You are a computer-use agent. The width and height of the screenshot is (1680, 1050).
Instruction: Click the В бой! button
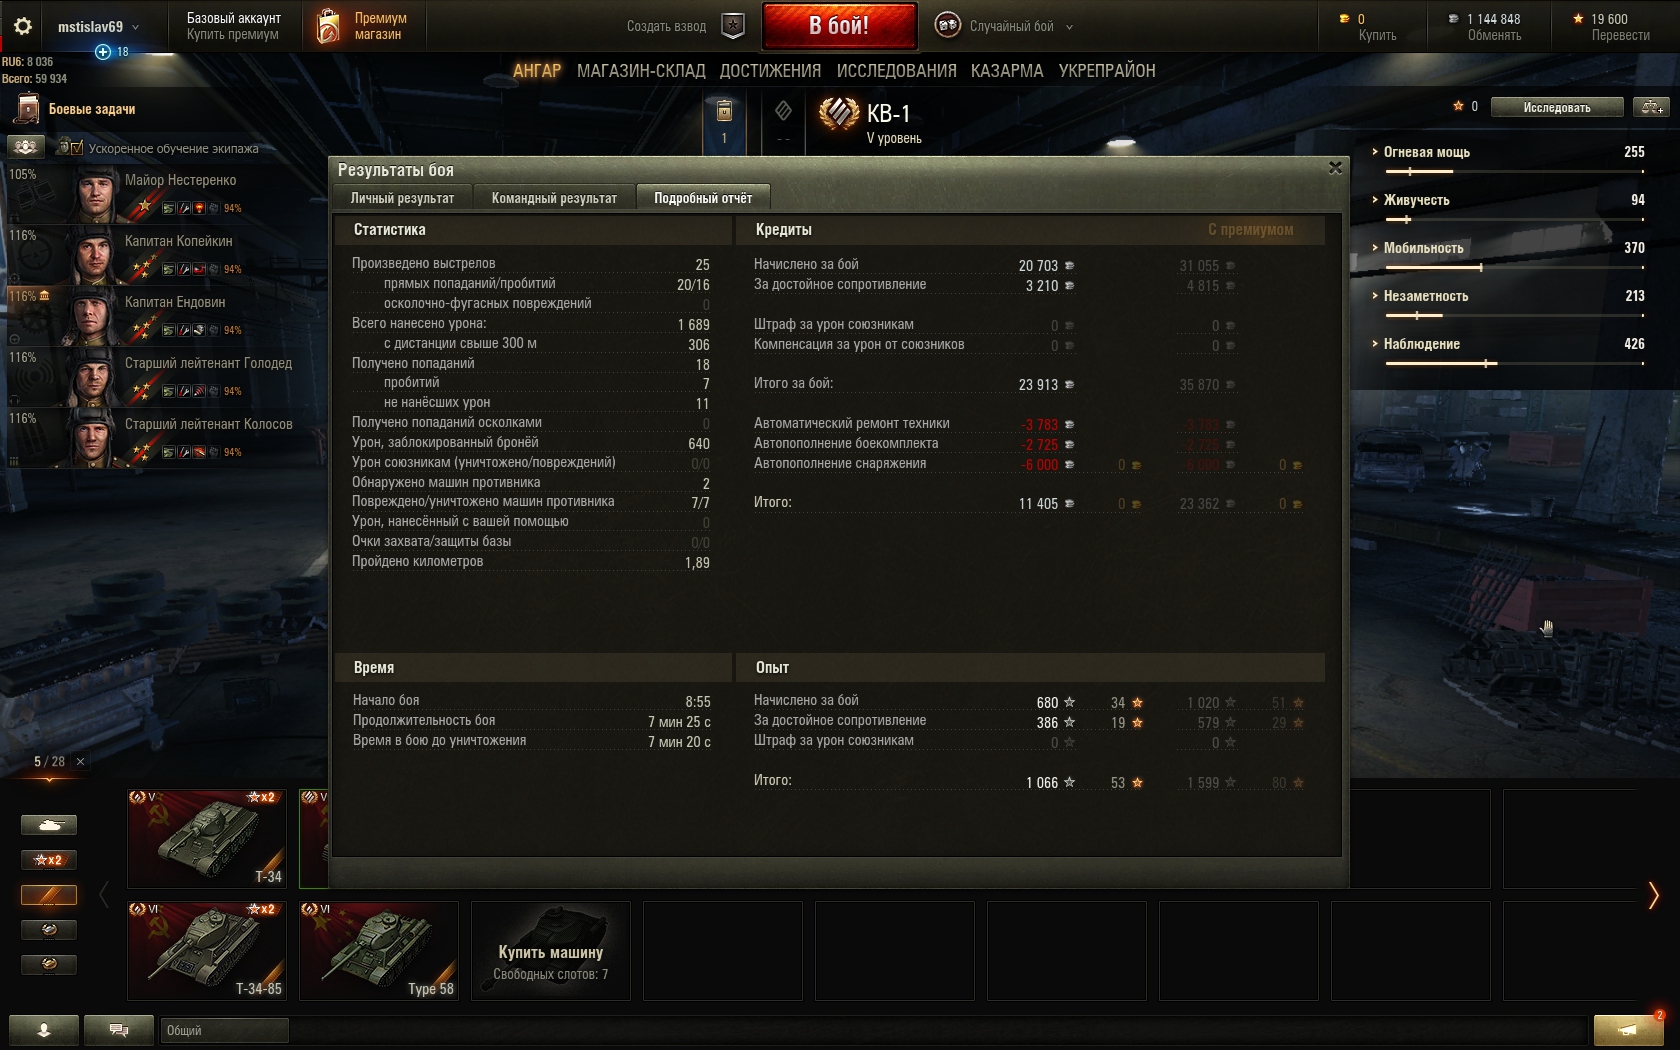839,26
